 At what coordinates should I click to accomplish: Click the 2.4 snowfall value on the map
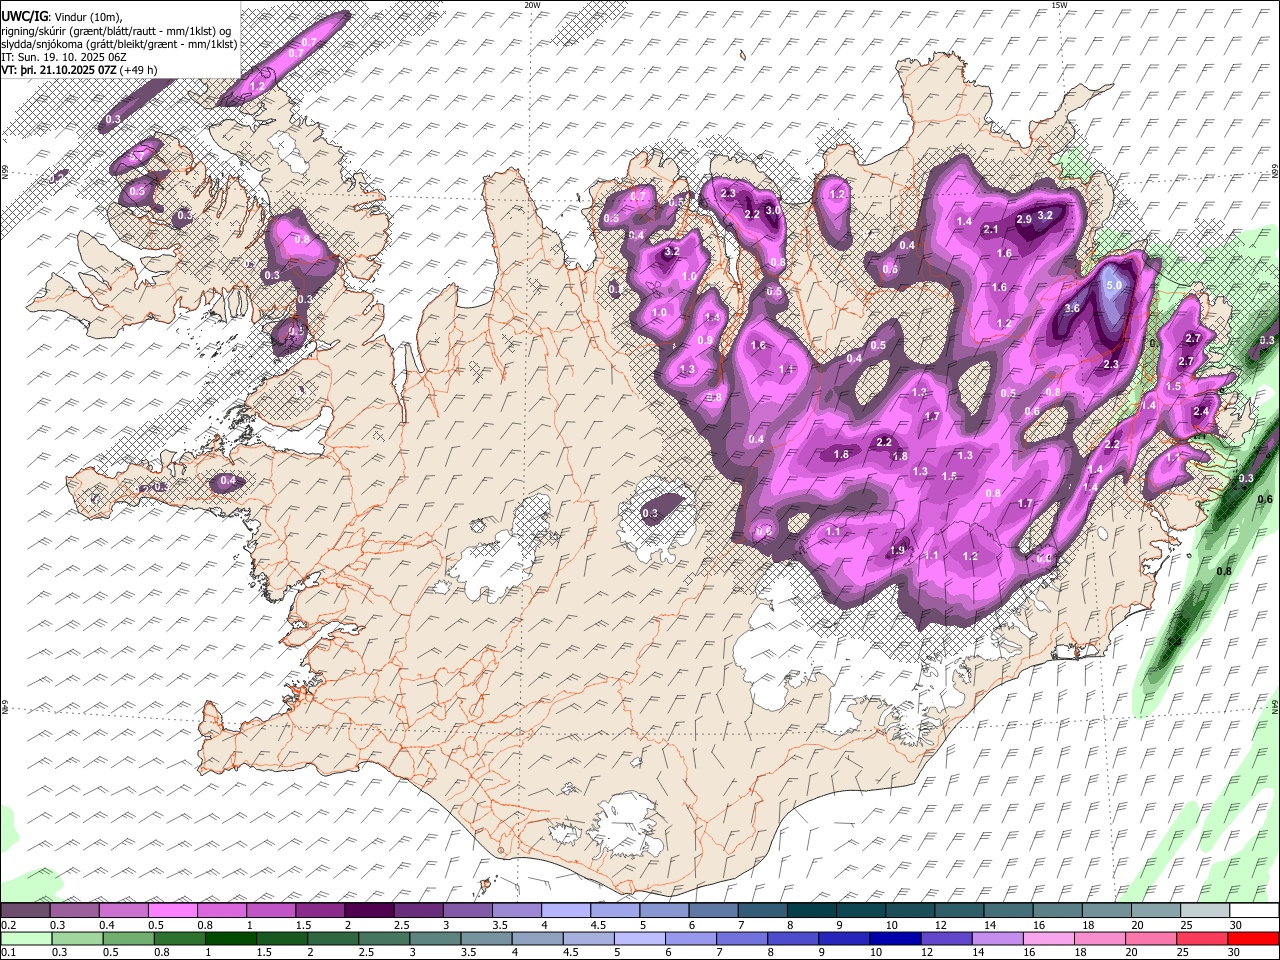[x=1201, y=412]
